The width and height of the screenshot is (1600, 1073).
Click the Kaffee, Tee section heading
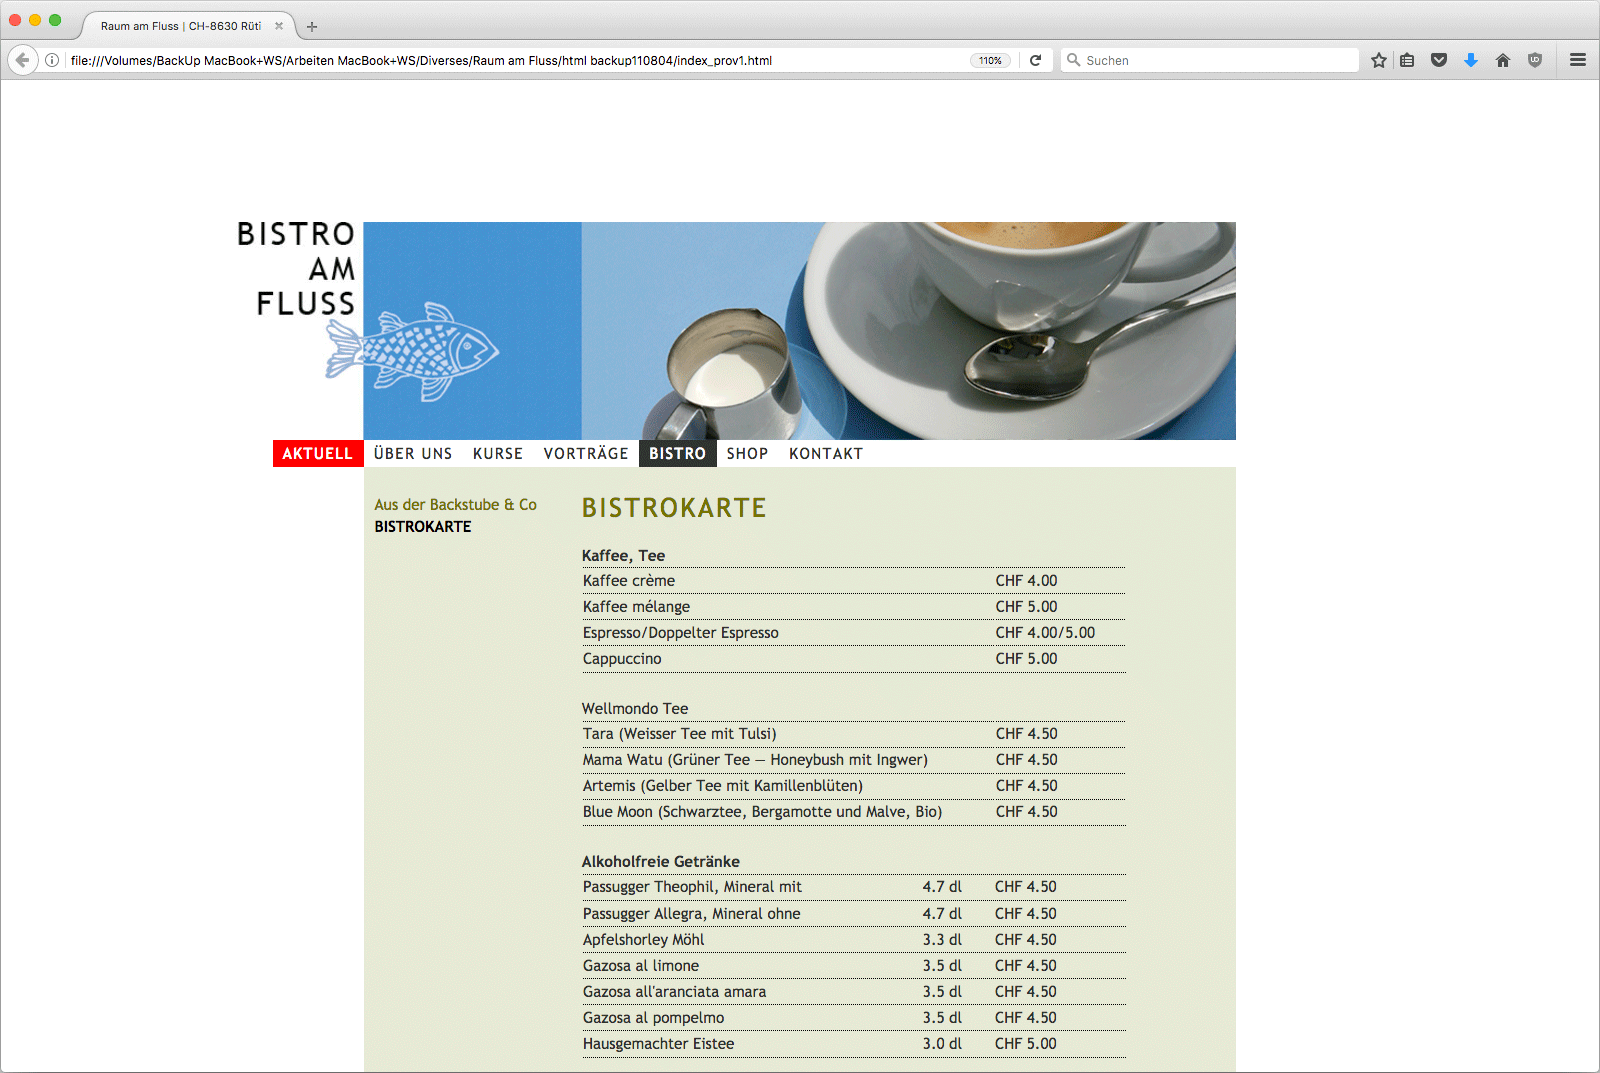[x=623, y=556]
